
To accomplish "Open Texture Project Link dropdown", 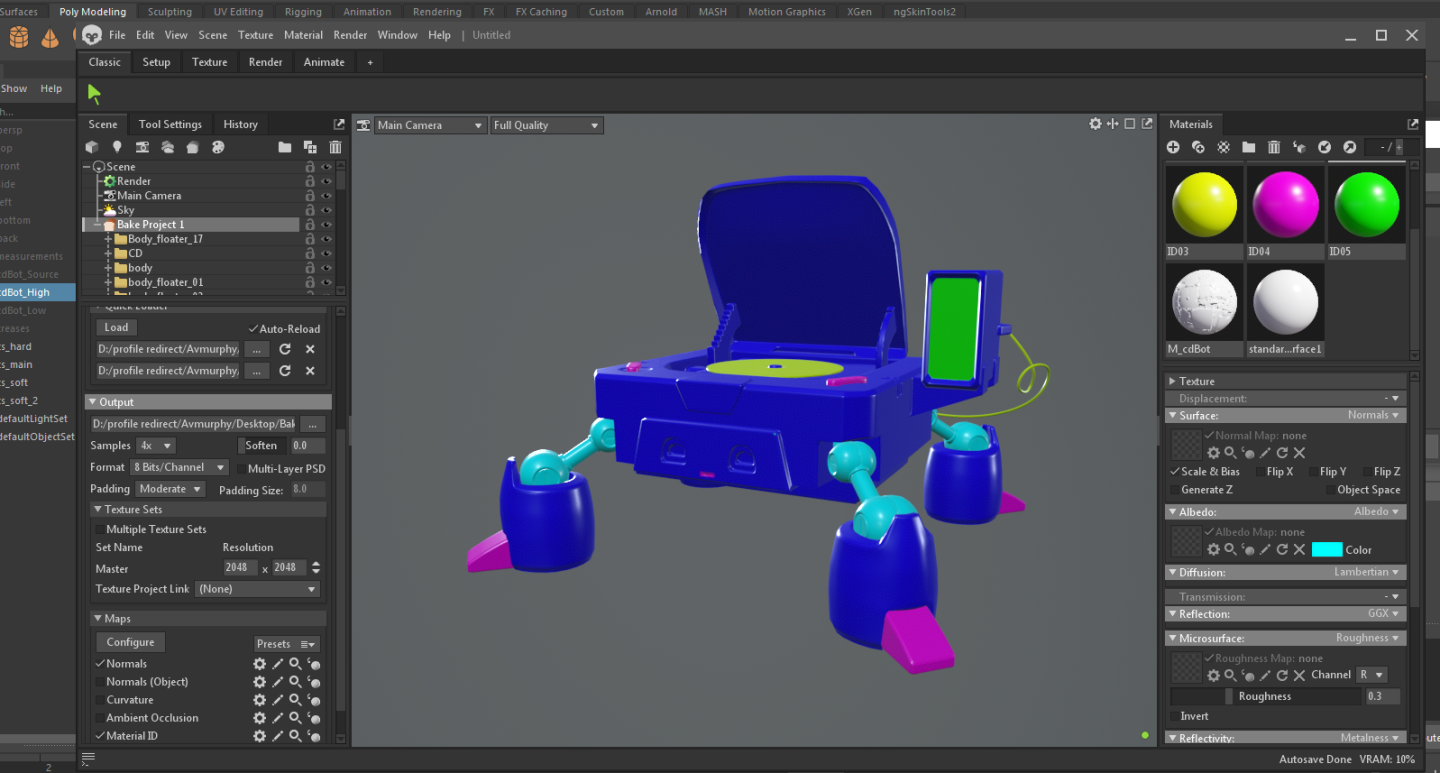I will (258, 589).
